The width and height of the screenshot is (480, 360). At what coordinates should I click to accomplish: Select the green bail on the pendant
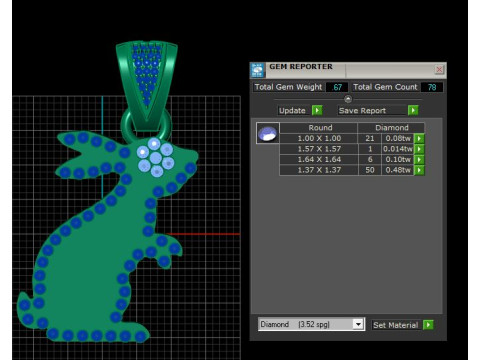147,85
